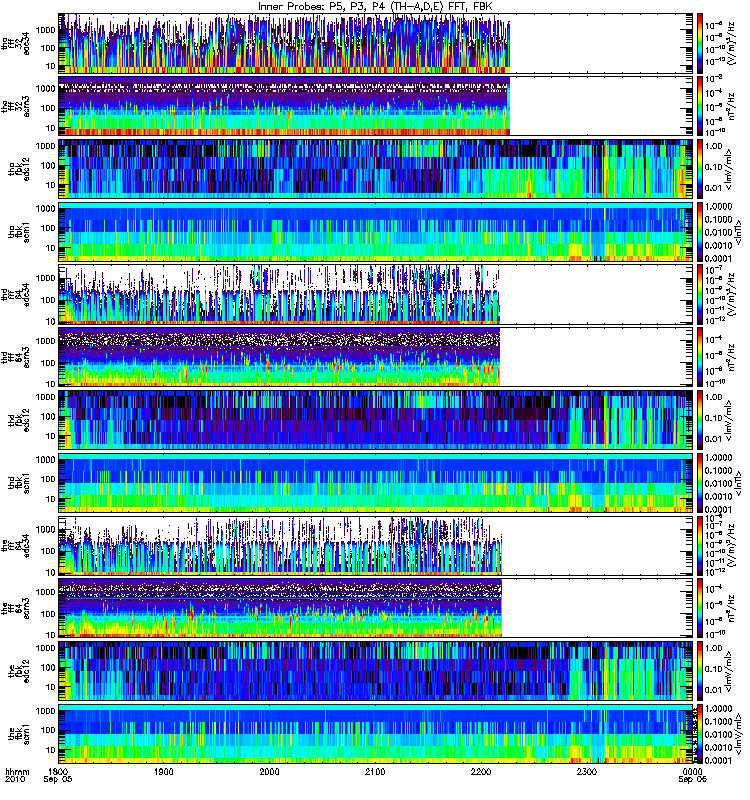The width and height of the screenshot is (750, 800).
Task: Click the '(V/m)²/Hz' unit label of tha edc34
Action: pyautogui.click(x=731, y=44)
